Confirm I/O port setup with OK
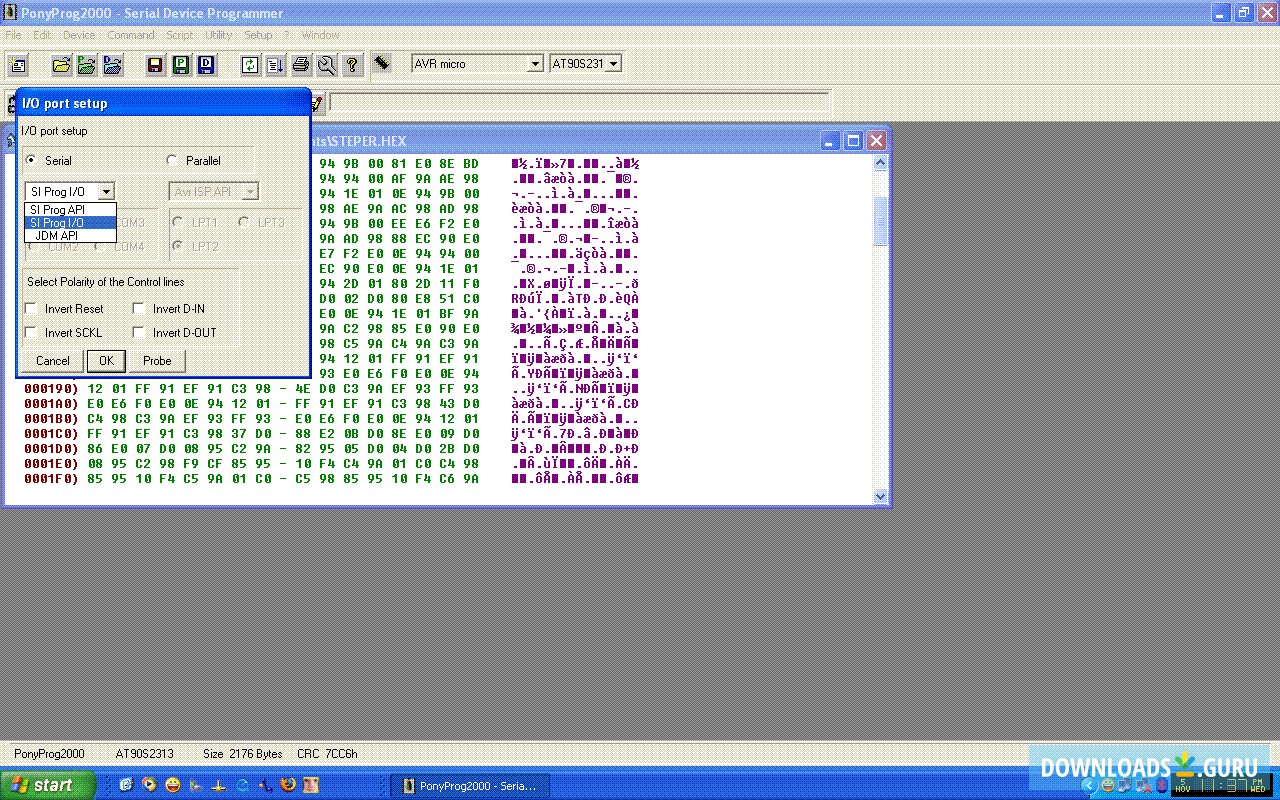Viewport: 1280px width, 800px height. [x=106, y=361]
